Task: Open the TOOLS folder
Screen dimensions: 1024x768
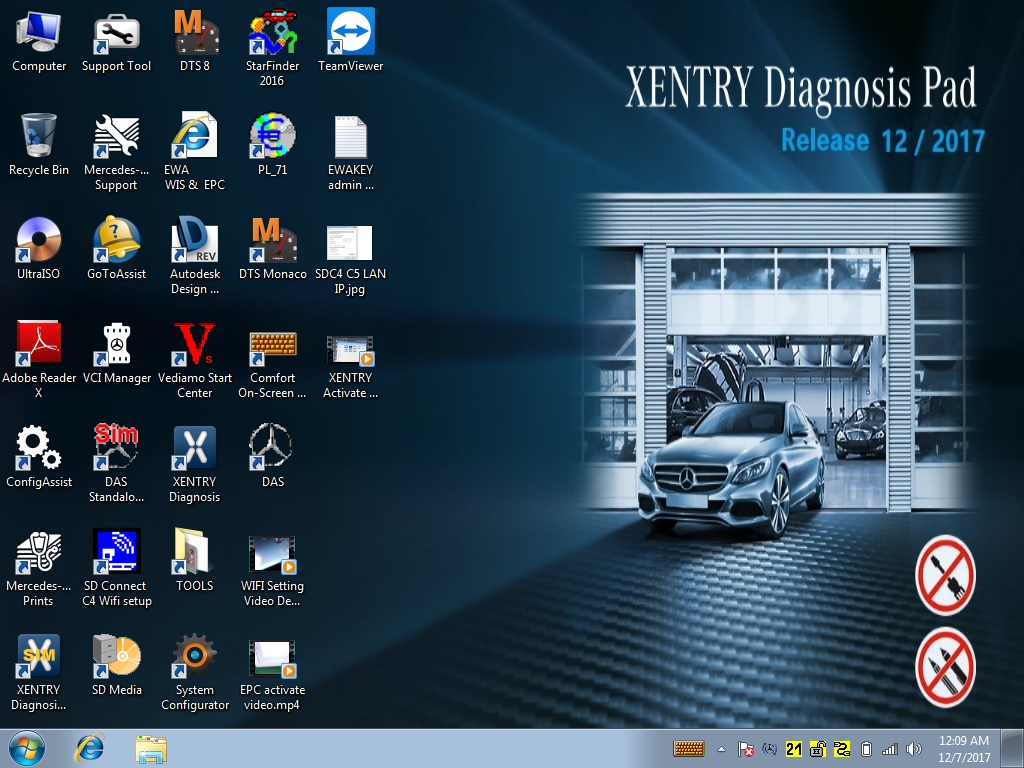Action: coord(195,560)
